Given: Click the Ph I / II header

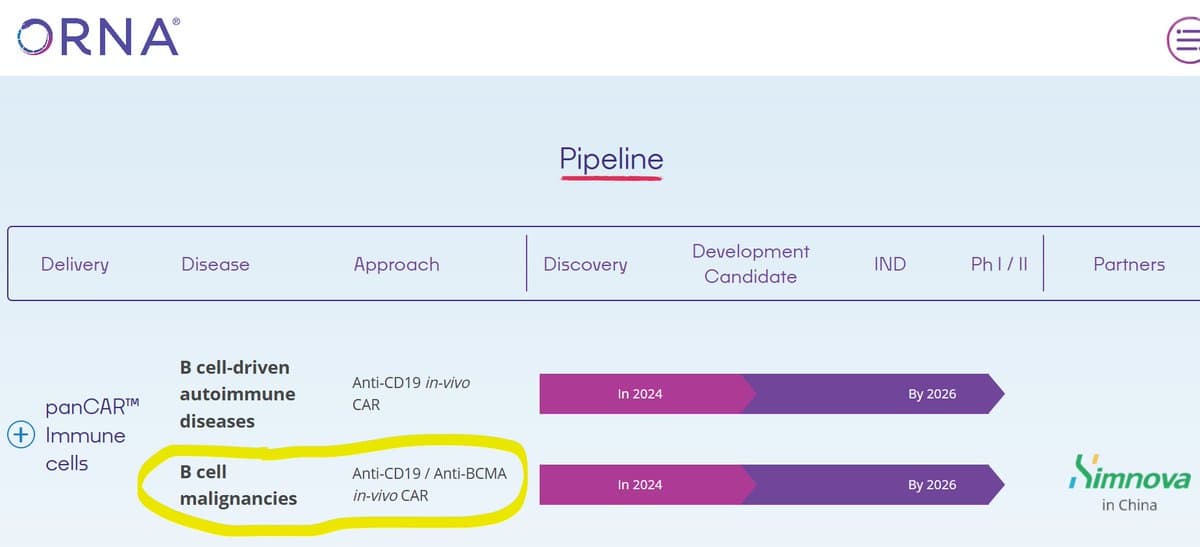Looking at the screenshot, I should coord(999,264).
